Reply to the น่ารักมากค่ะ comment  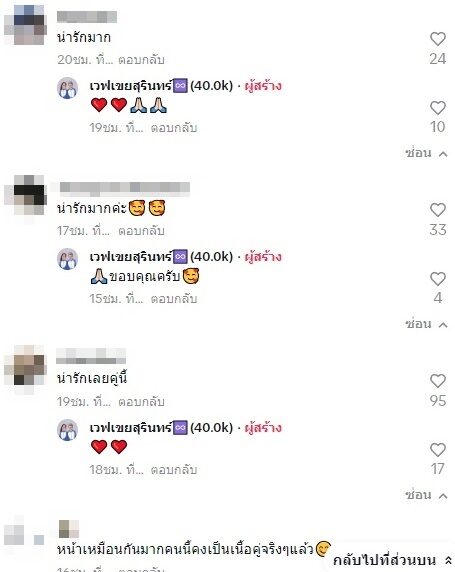click(x=141, y=231)
